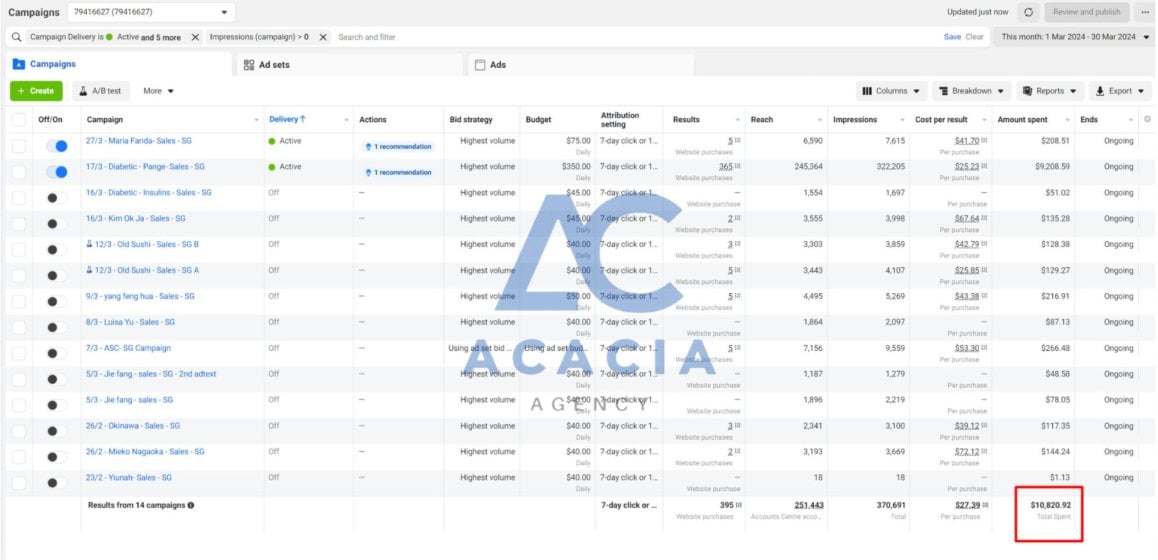1158x560 pixels.
Task: Click the $9,208.59 amount spent cell
Action: tap(1052, 166)
